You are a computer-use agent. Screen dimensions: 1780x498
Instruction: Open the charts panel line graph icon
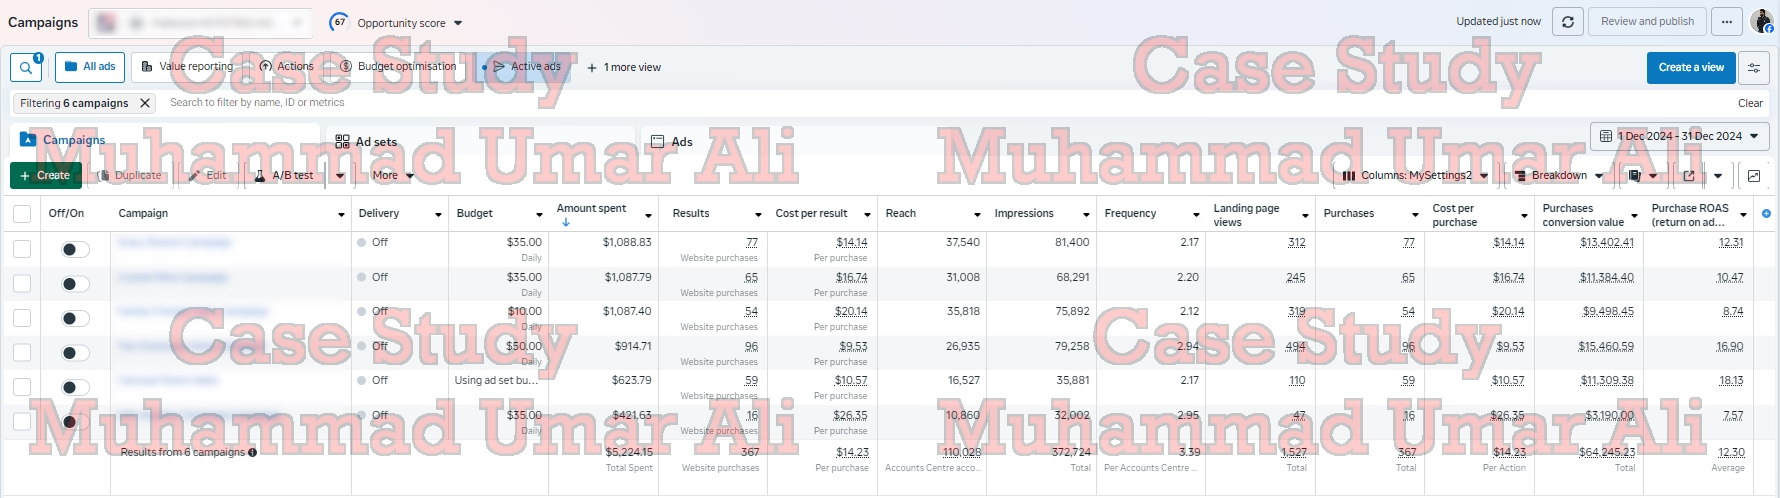pos(1754,176)
